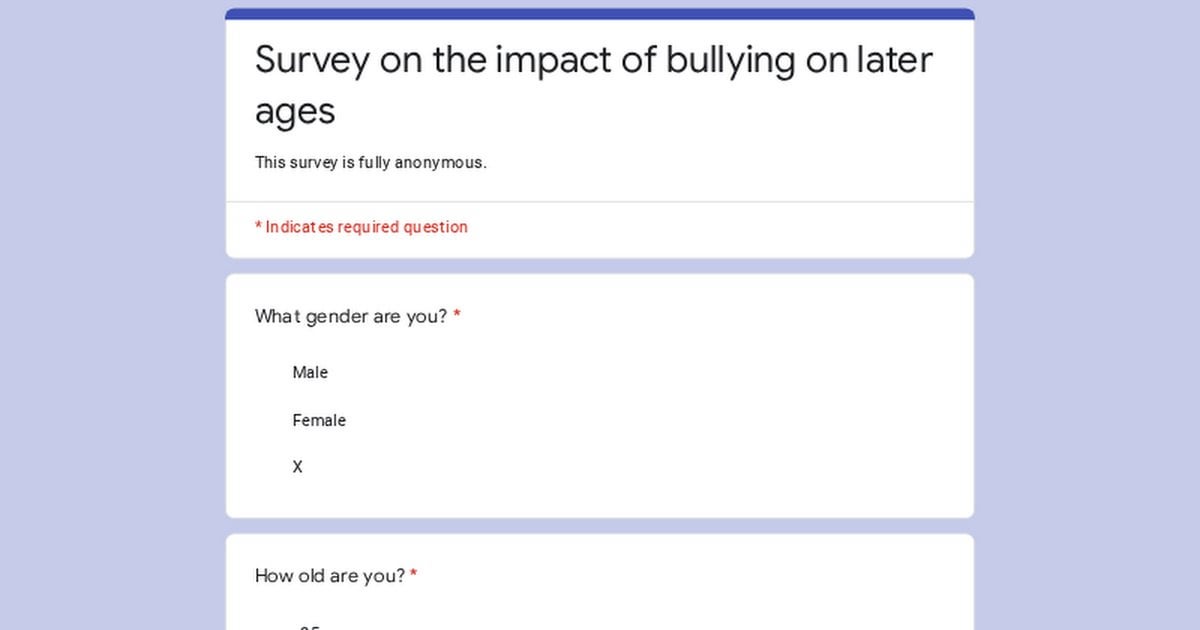Click the red asterisk before "Indicates required"
The image size is (1200, 630).
(x=258, y=227)
